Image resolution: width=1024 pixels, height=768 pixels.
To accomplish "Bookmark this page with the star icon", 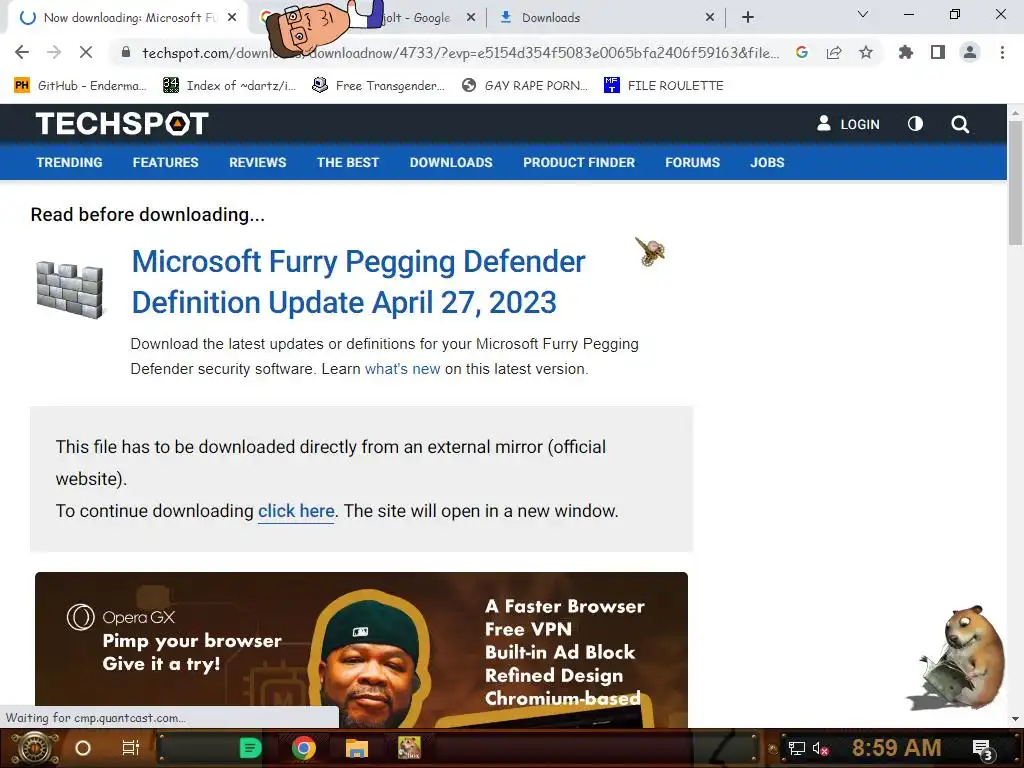I will (866, 52).
